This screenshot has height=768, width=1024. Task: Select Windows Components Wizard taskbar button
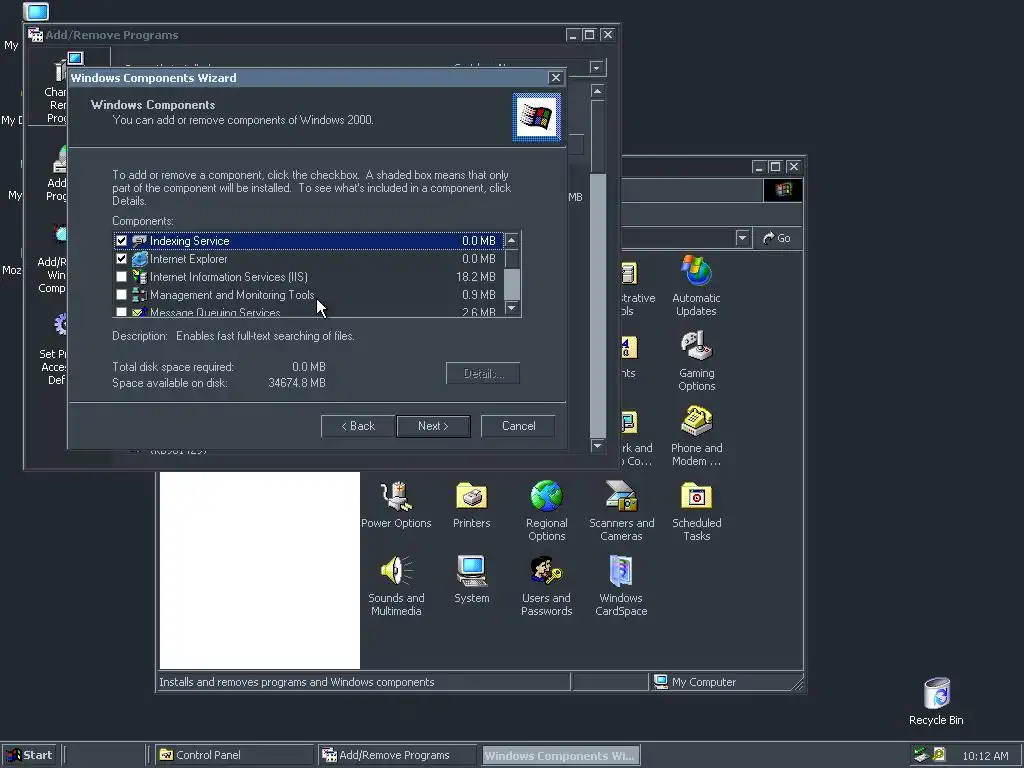pos(560,755)
